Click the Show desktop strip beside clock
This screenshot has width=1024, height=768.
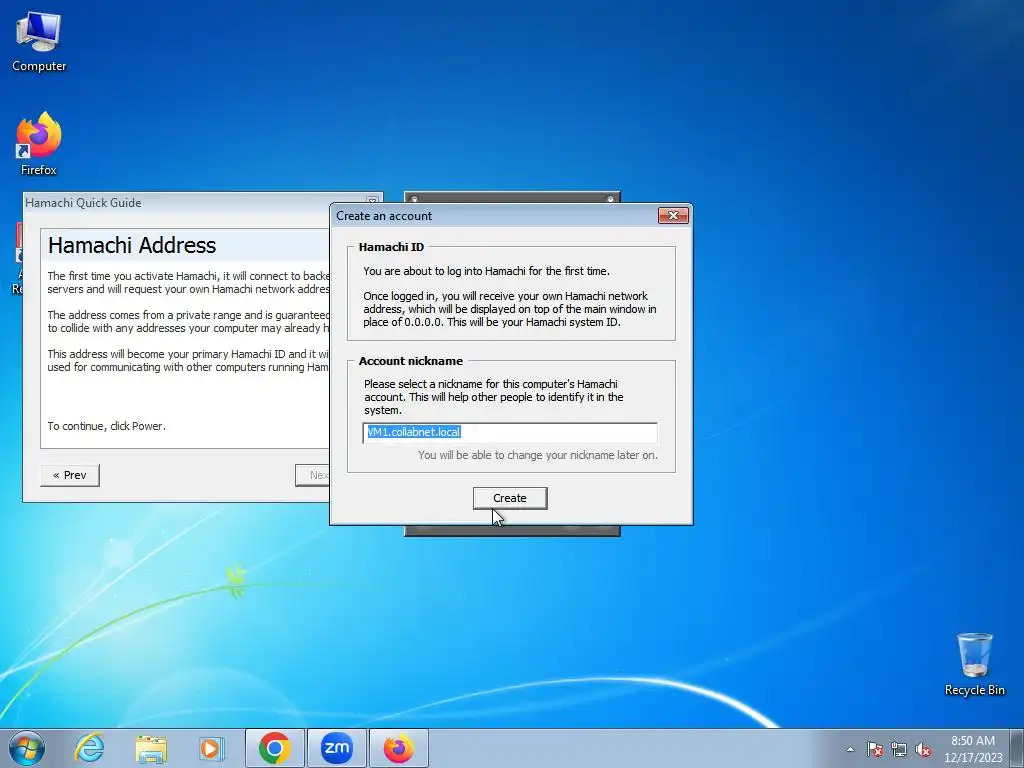click(x=1019, y=748)
